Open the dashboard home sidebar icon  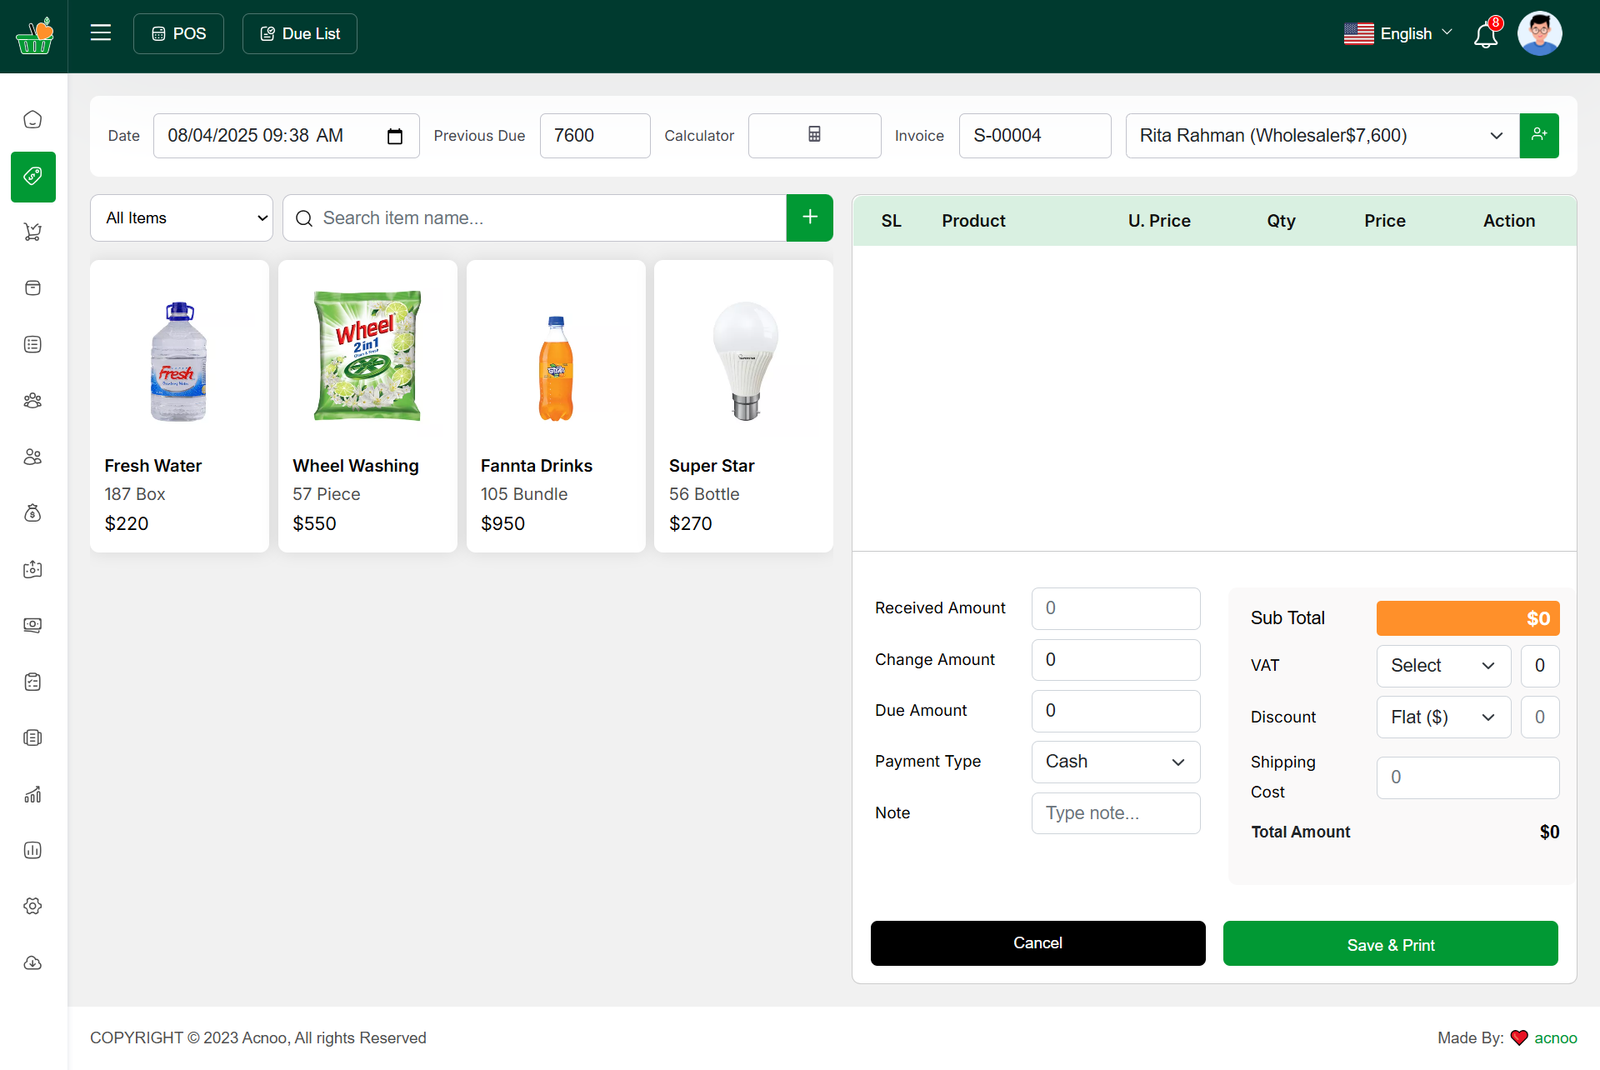[x=33, y=120]
